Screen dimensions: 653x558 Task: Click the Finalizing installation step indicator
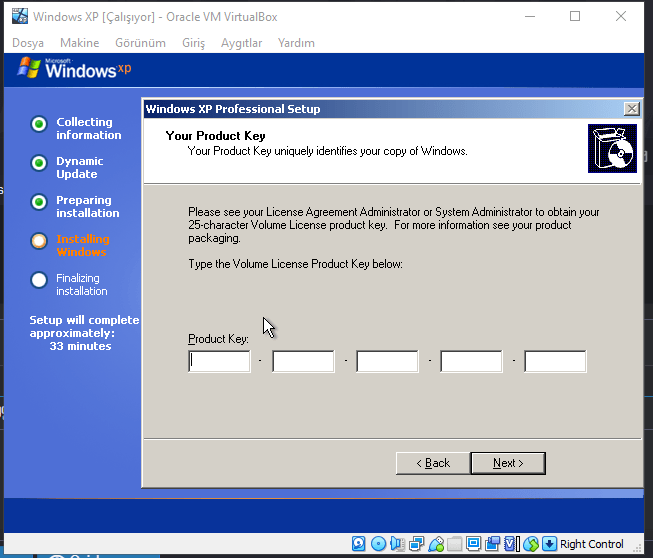[x=39, y=280]
